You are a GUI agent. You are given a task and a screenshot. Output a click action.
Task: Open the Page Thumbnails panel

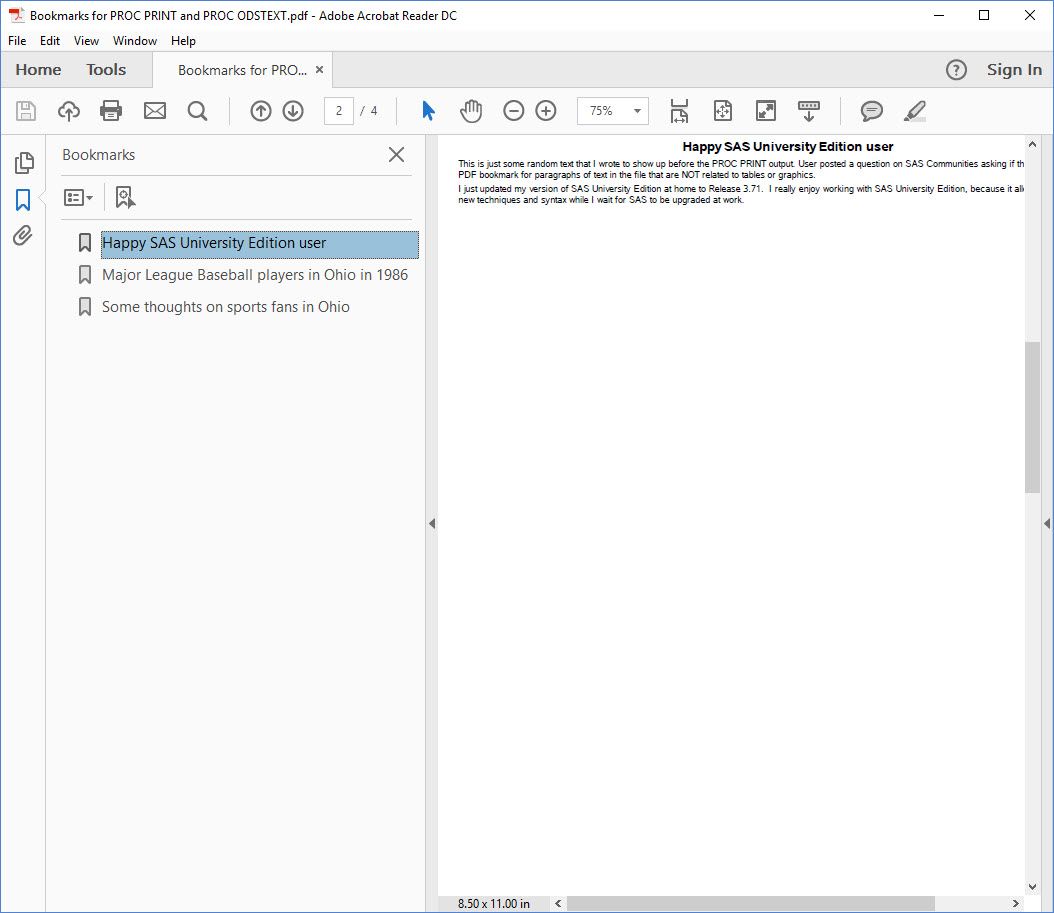click(24, 162)
